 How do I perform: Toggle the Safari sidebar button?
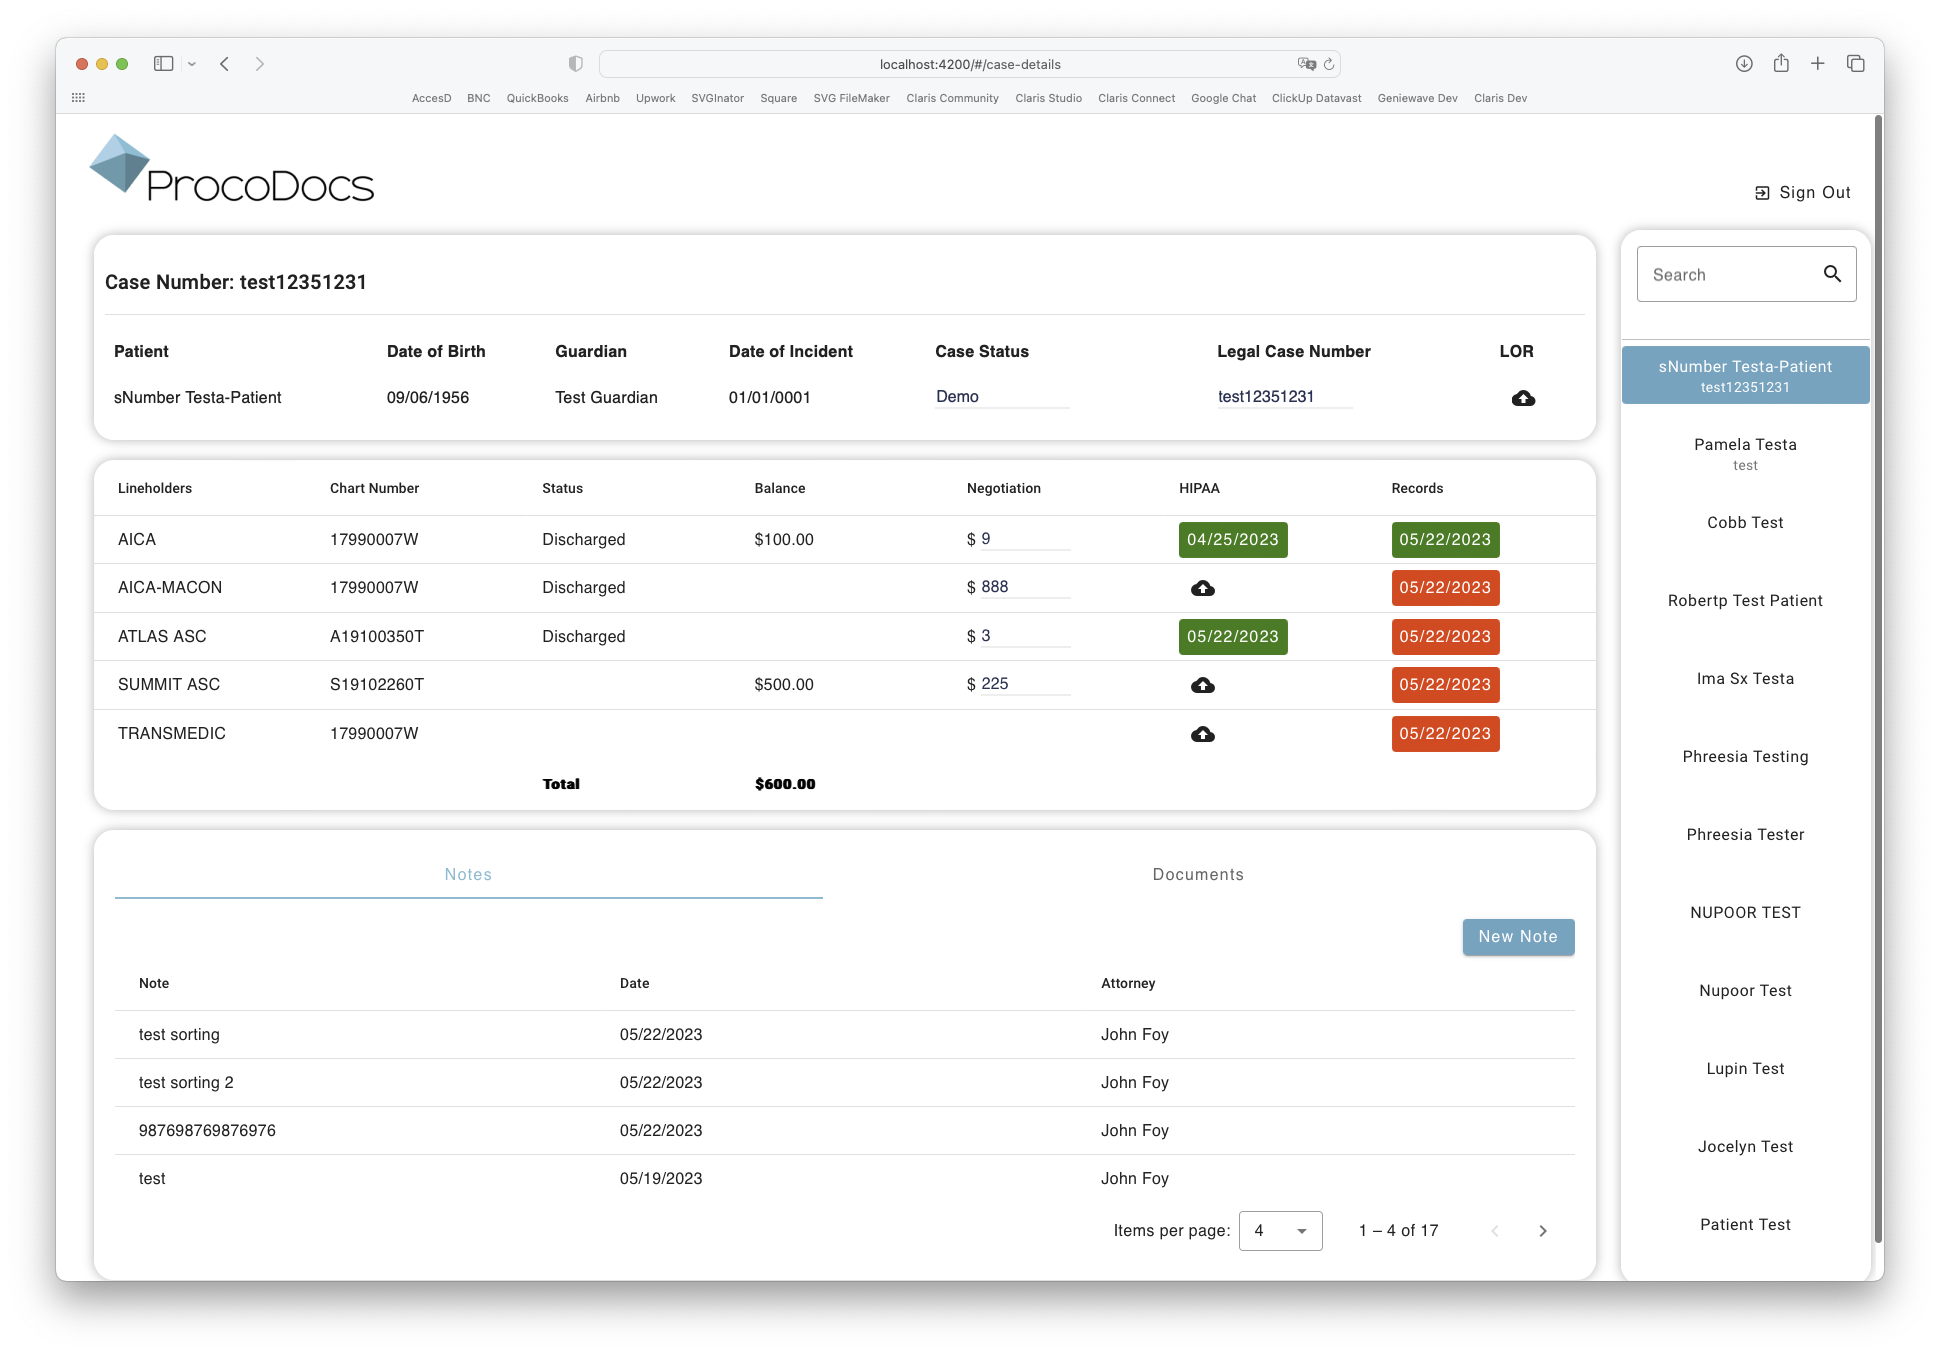(x=163, y=64)
